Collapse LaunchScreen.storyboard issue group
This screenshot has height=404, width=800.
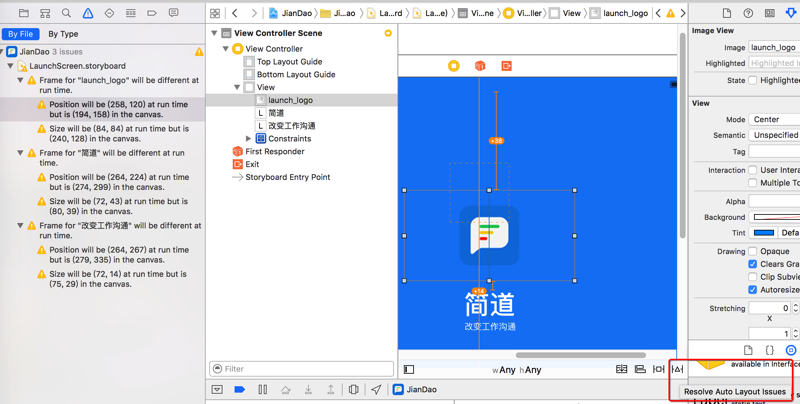point(10,66)
